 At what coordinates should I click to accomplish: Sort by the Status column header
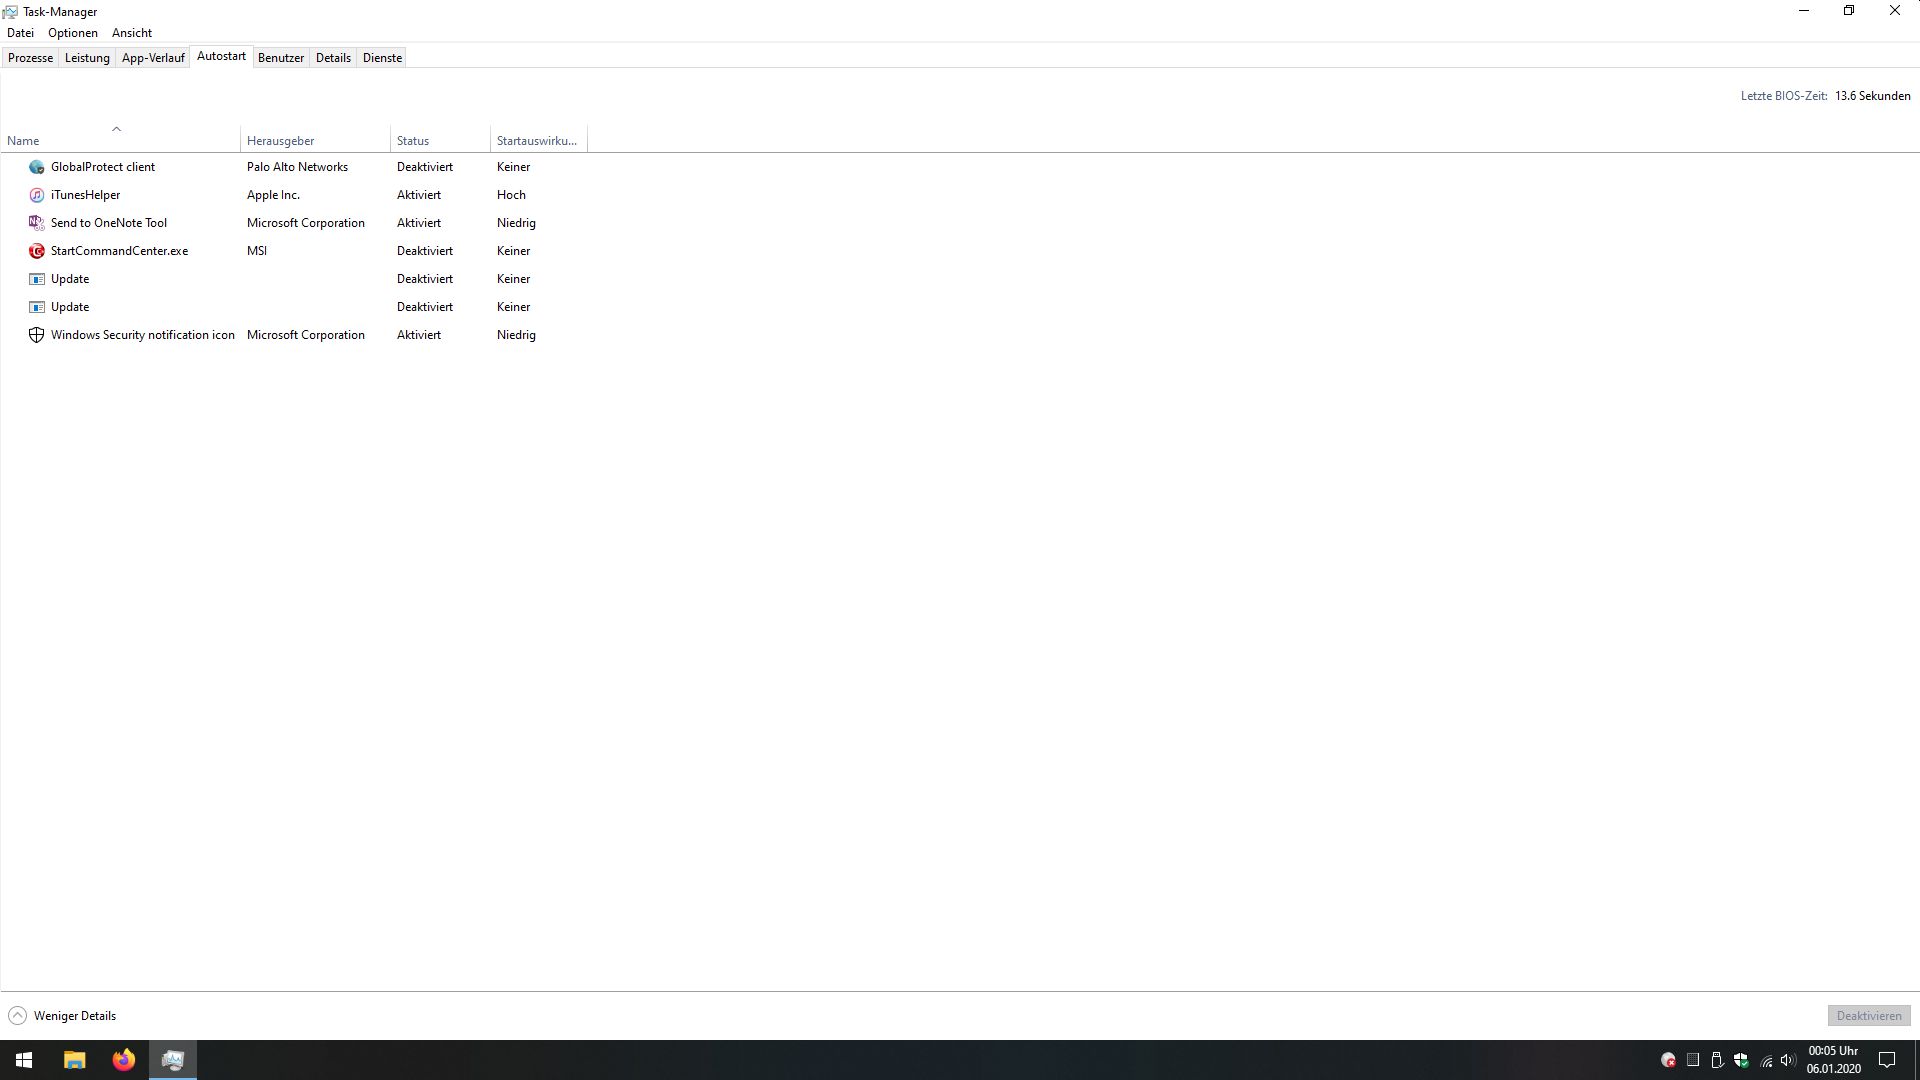(x=413, y=141)
